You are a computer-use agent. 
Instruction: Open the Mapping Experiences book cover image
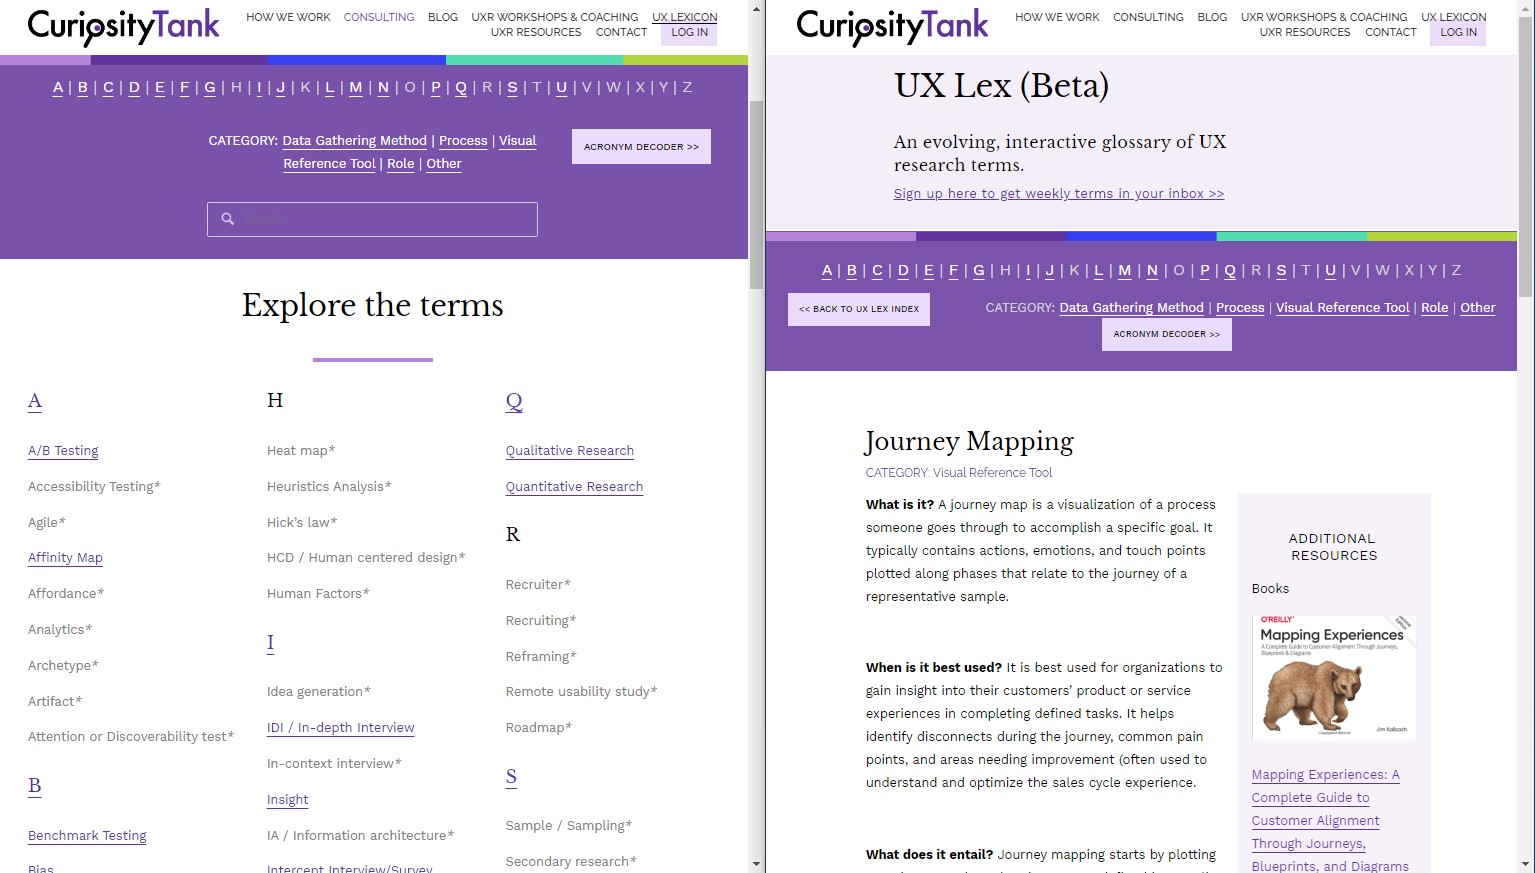tap(1333, 677)
